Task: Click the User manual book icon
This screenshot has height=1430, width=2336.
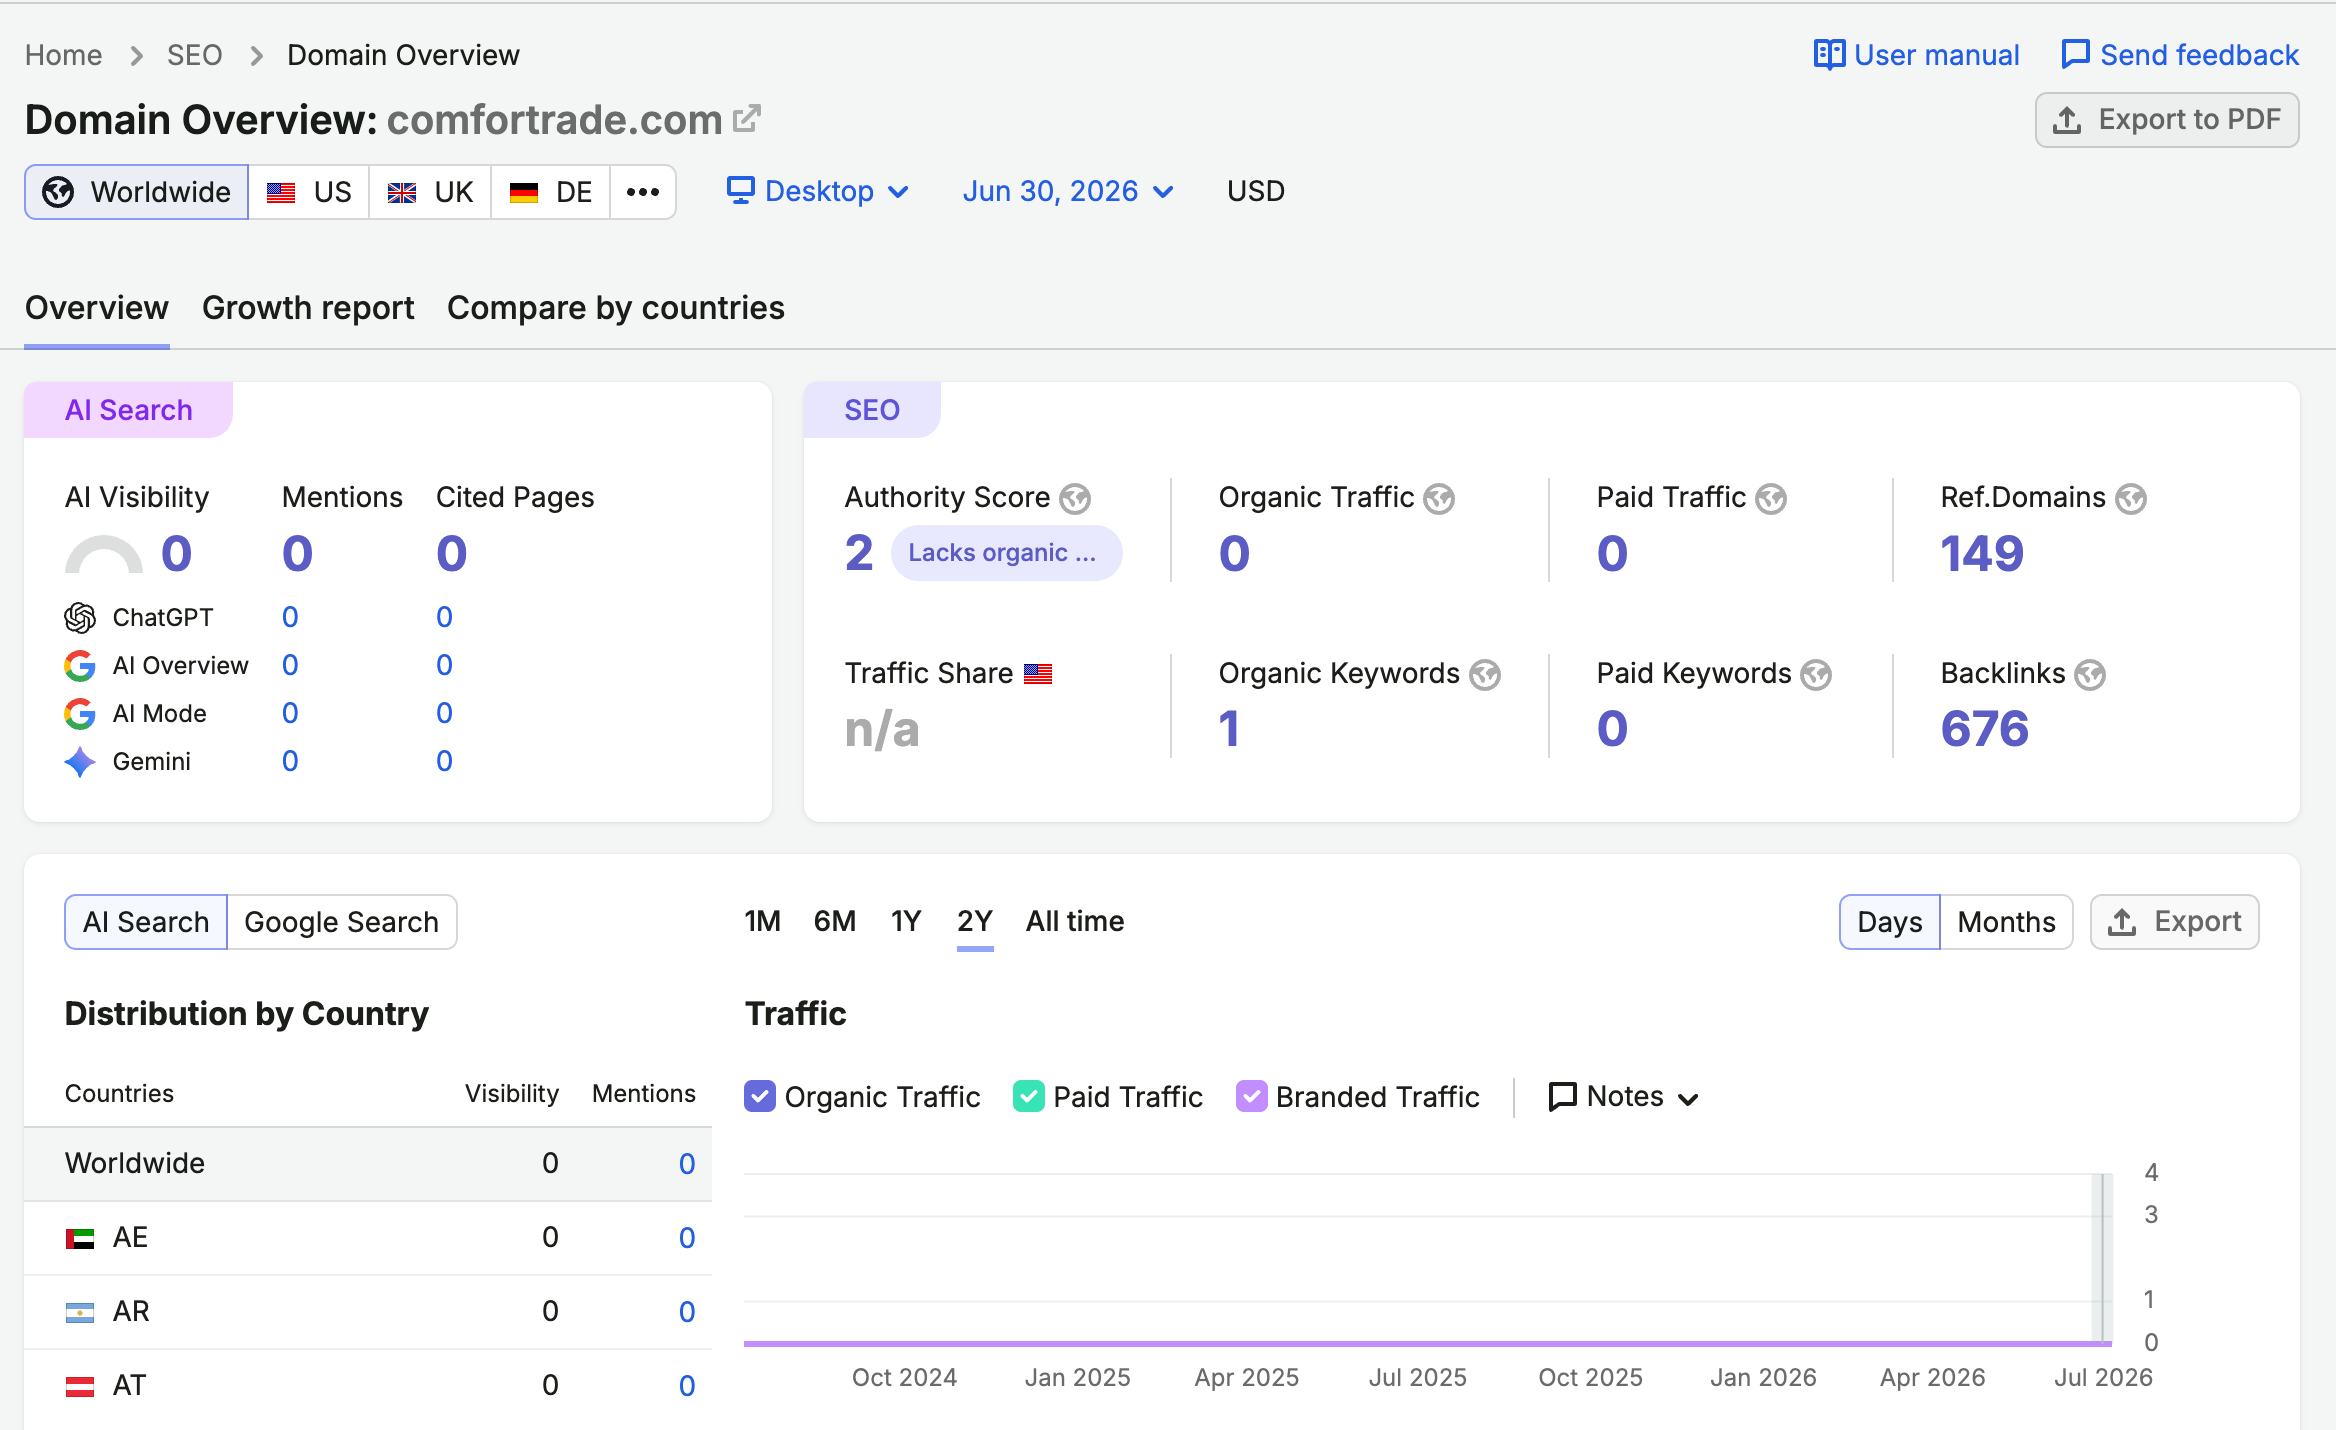Action: pos(1829,55)
